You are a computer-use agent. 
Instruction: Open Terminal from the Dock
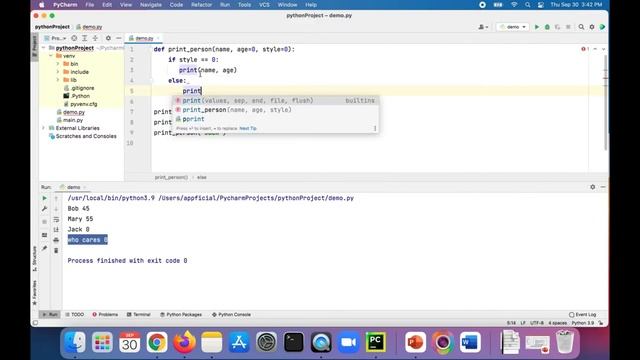point(293,342)
